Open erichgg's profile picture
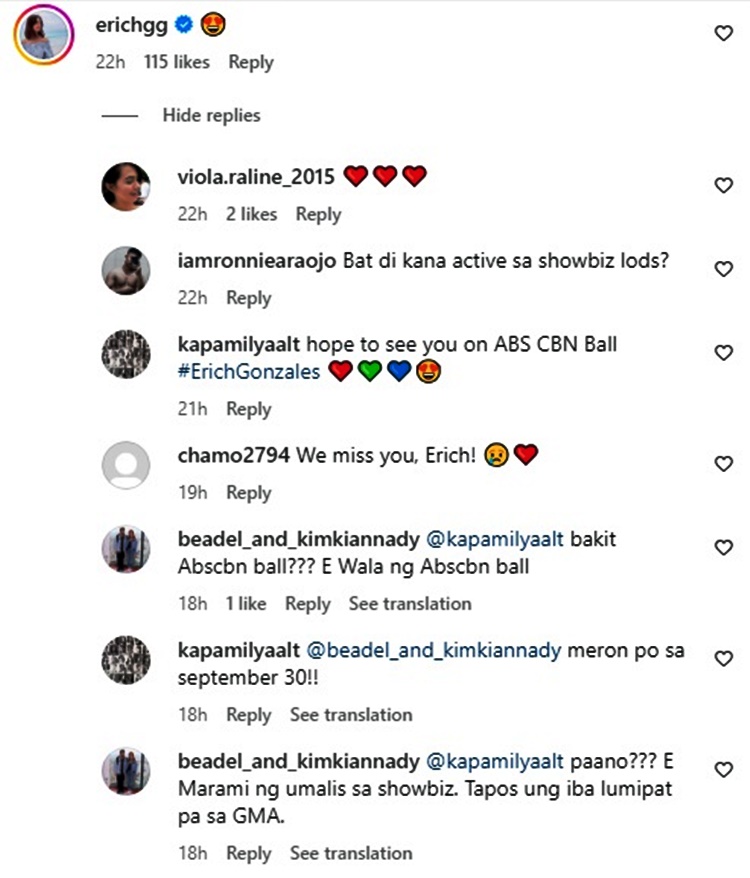The image size is (750, 878). (43, 35)
